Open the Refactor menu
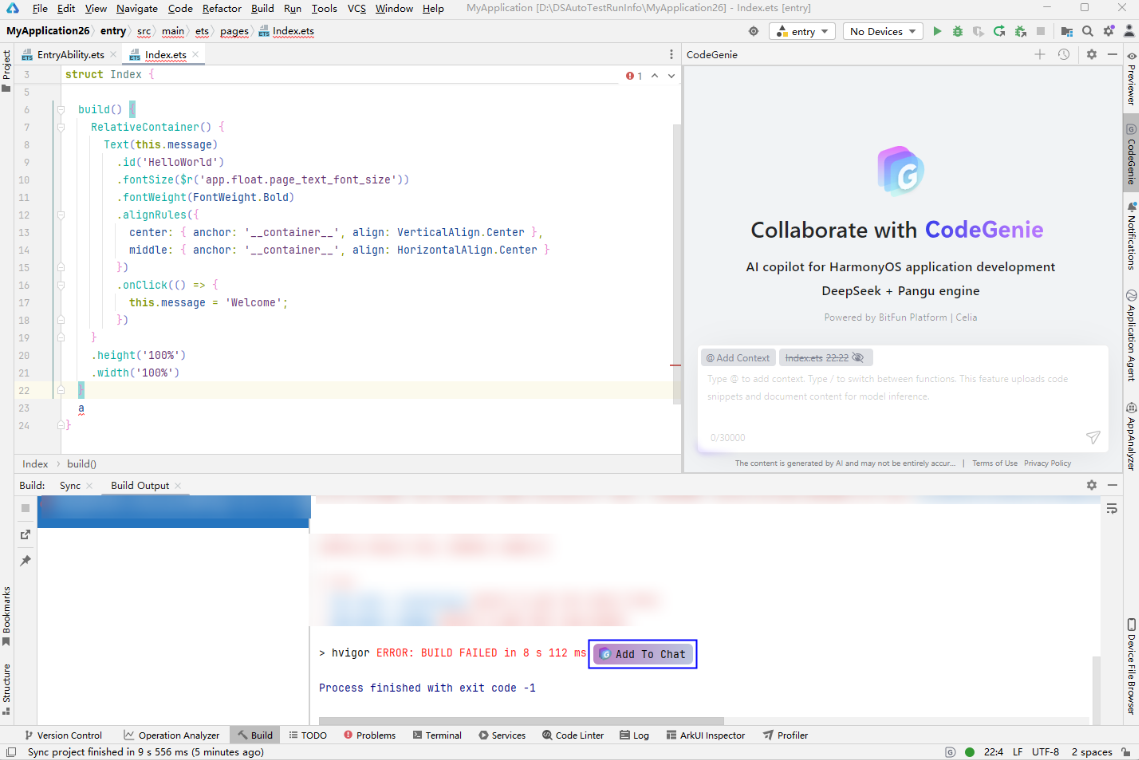1139x760 pixels. (x=222, y=8)
